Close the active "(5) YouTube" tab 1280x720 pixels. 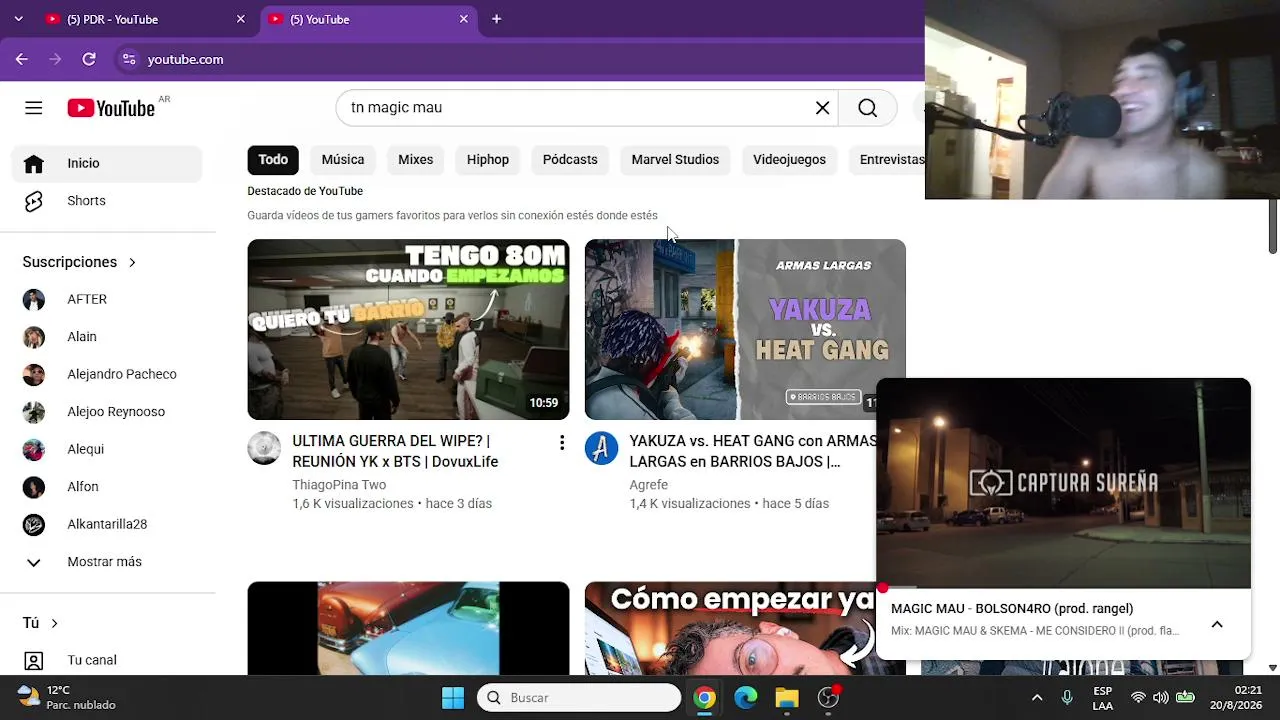pyautogui.click(x=464, y=19)
